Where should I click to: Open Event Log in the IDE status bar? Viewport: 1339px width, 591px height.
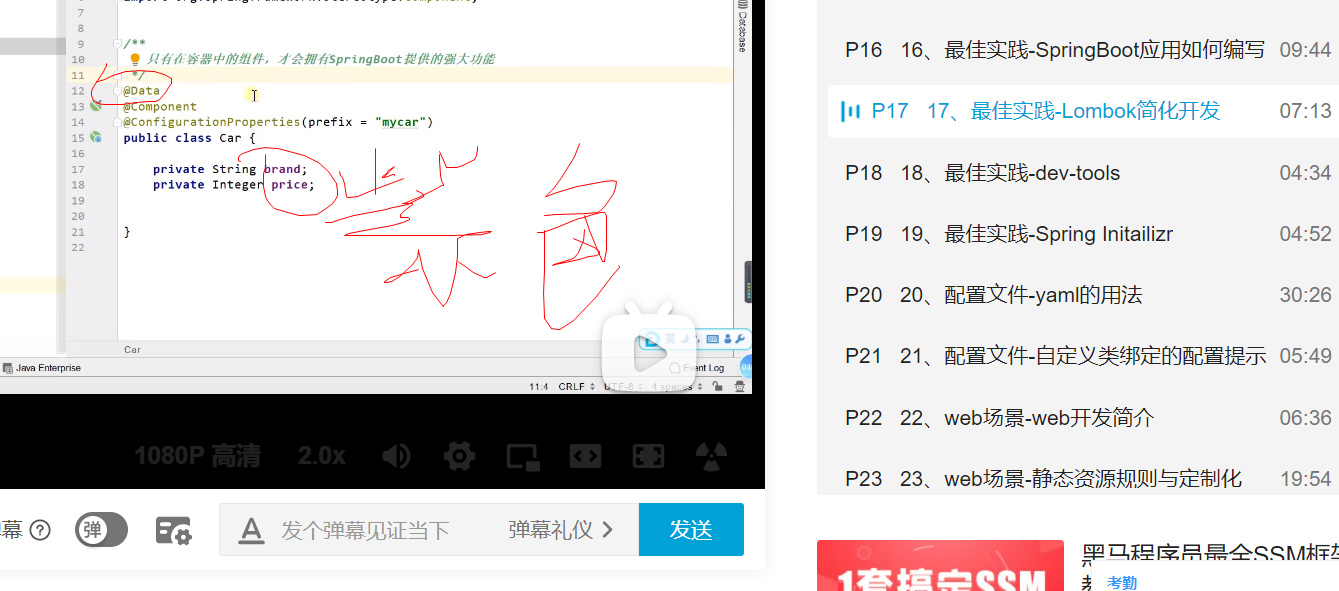pyautogui.click(x=697, y=368)
